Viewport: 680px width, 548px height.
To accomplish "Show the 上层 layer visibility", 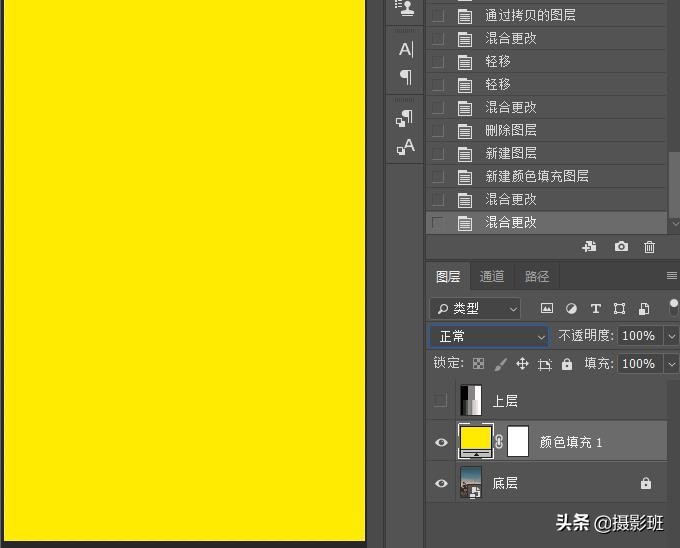I will click(440, 400).
